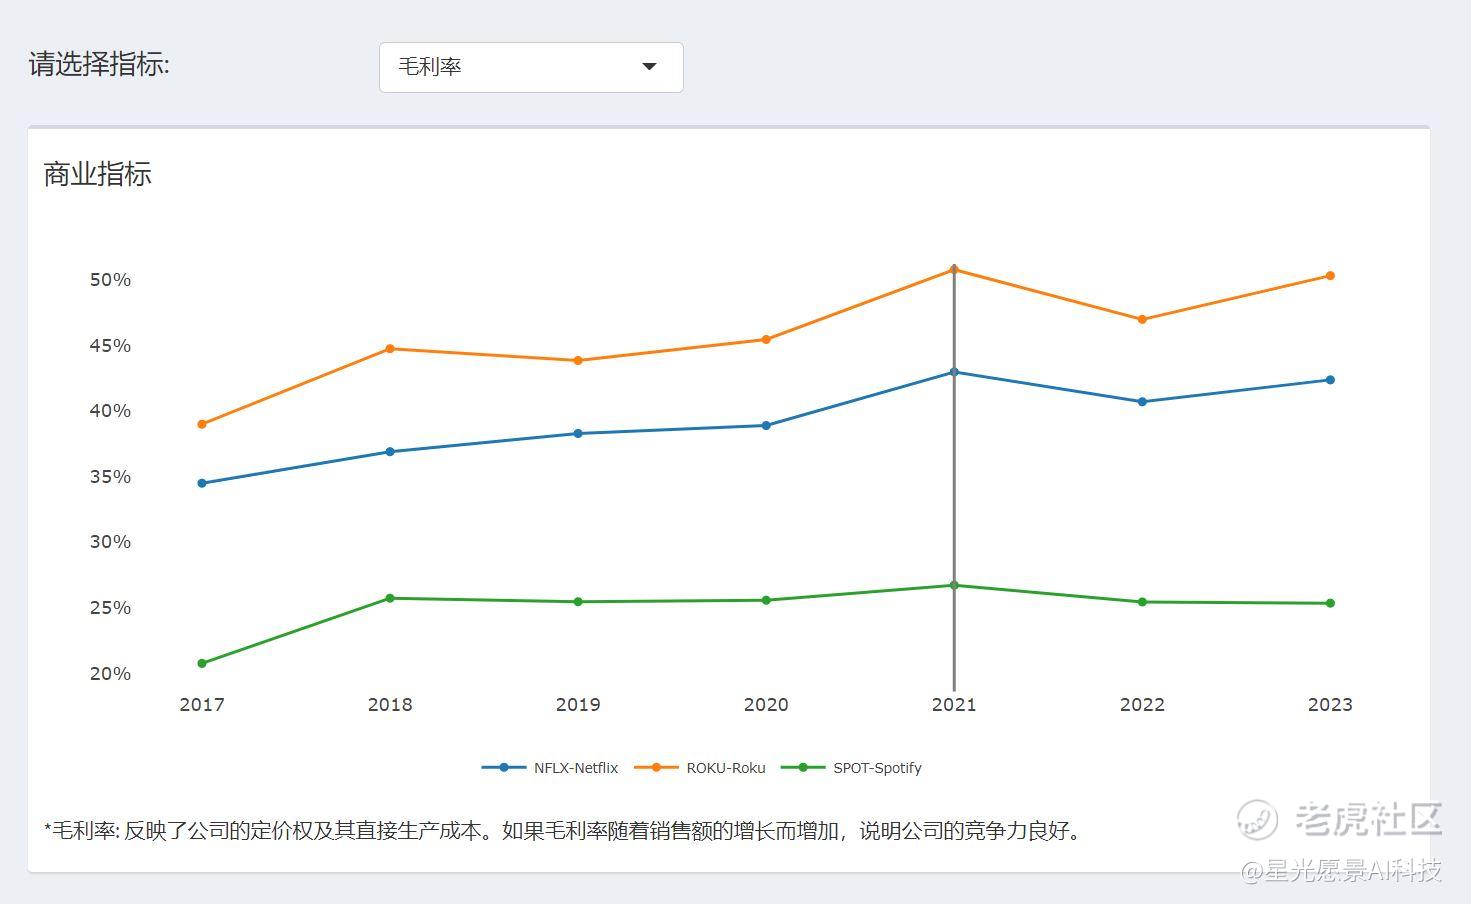Click the 商业指标 chart title
The image size is (1471, 904).
(x=98, y=174)
